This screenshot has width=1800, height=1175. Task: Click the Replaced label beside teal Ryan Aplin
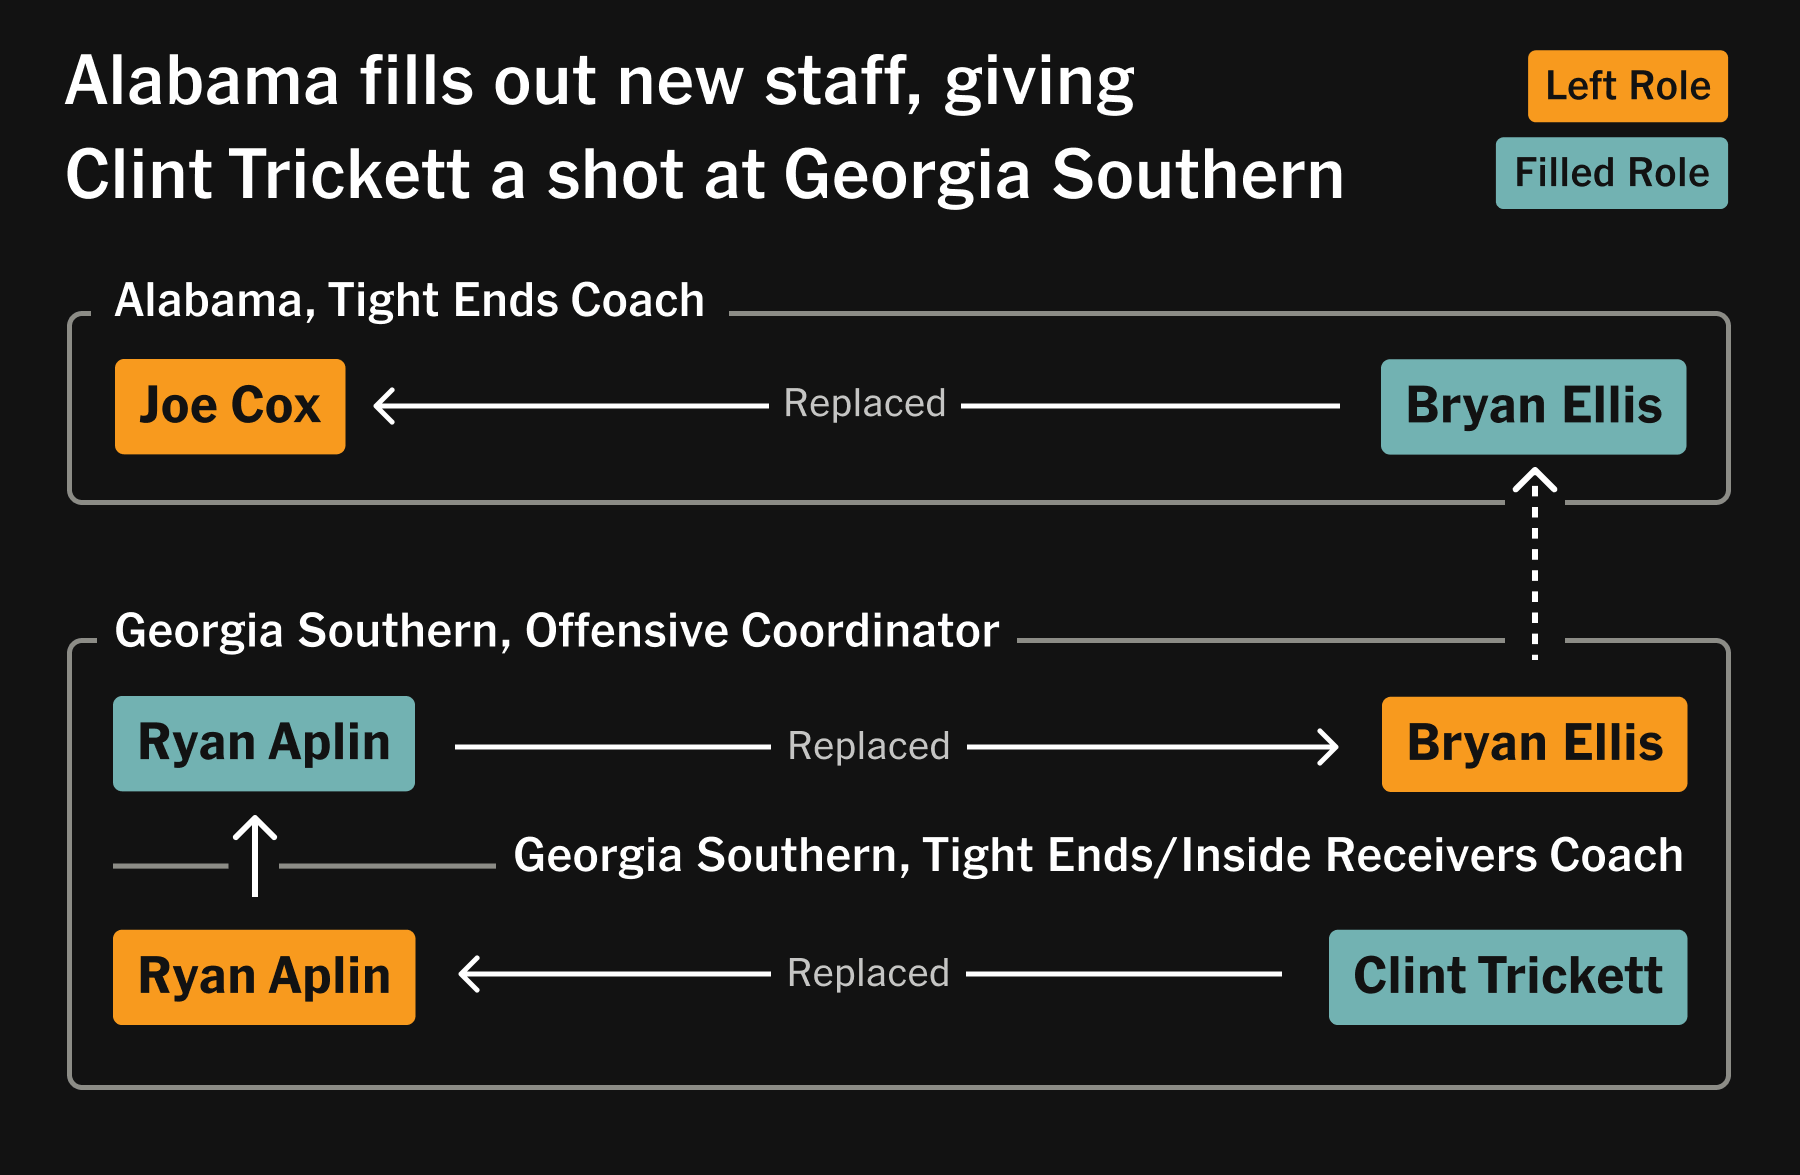[x=869, y=746]
